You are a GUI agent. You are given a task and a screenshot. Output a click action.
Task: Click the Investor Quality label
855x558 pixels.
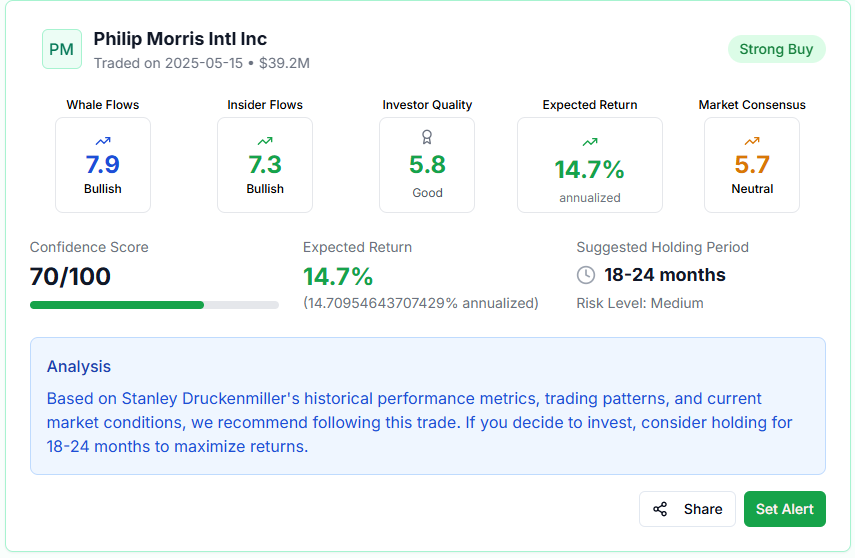coord(427,105)
